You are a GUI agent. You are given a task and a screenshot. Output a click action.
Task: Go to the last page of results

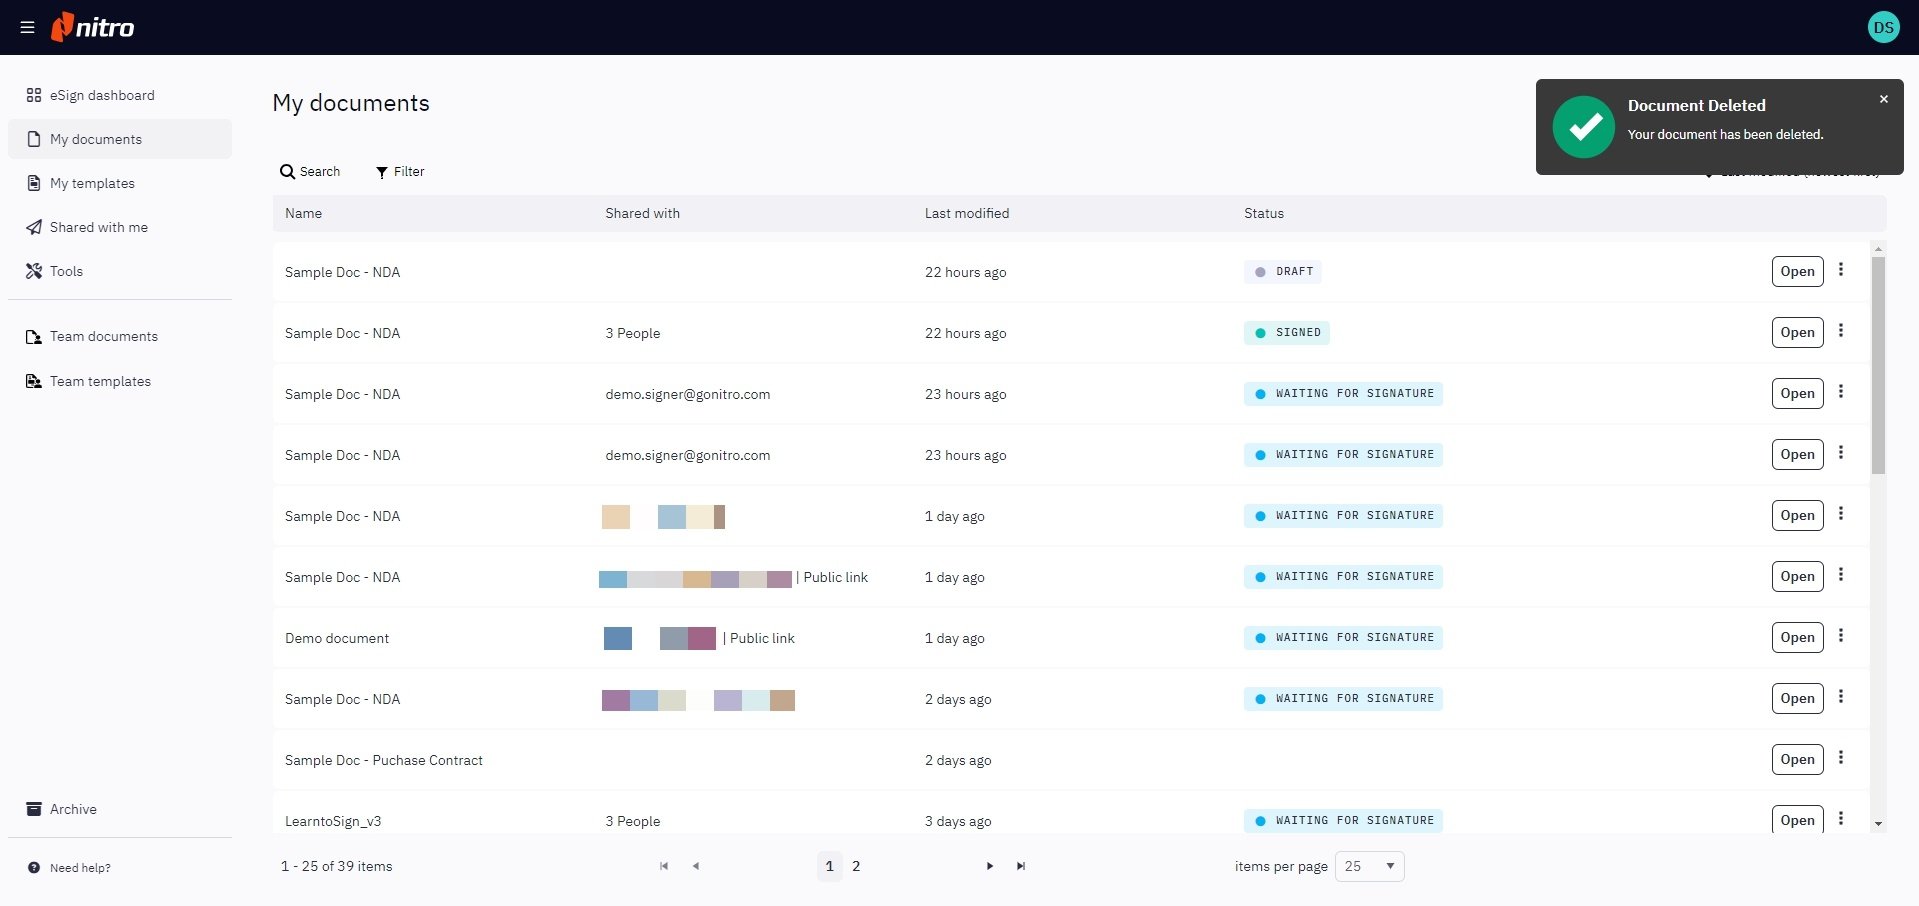(x=1020, y=866)
